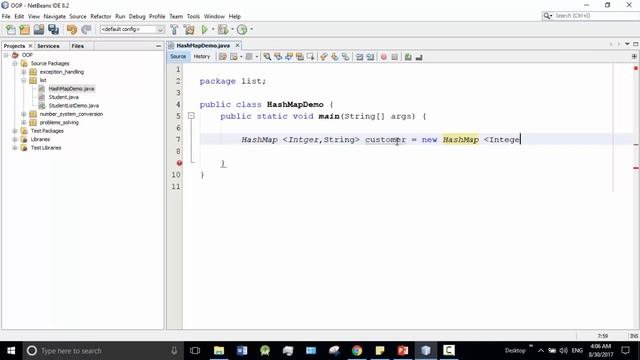Screen dimensions: 640x360
Task: Collapse the Source Packages node
Action: 15,63
